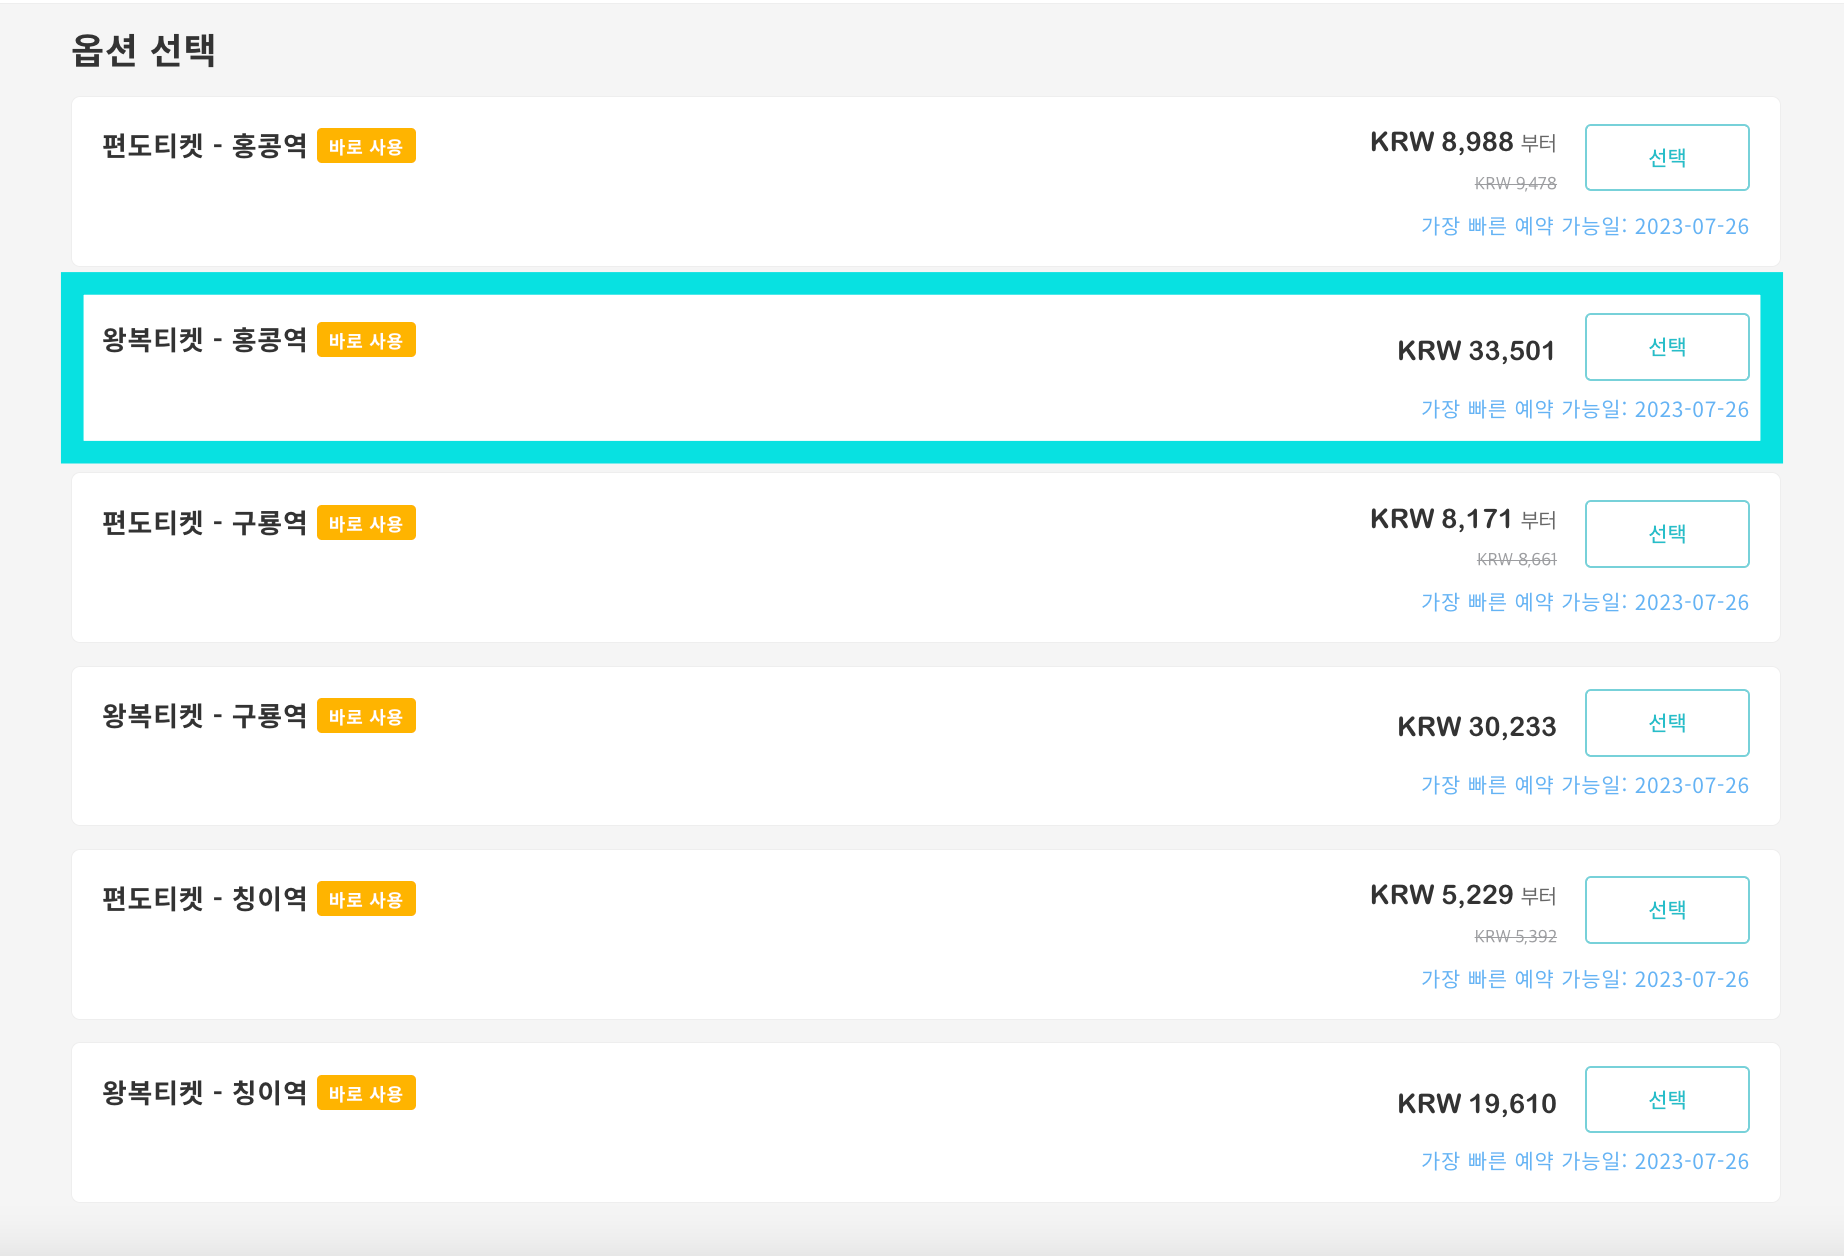Open earliest booking date for 편도티켓 - 홍콩역
Viewport: 1844px width, 1256px height.
click(x=1584, y=227)
